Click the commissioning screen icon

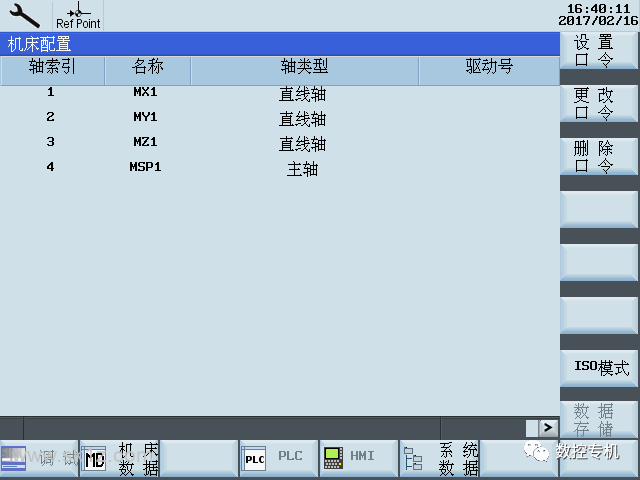click(13, 458)
